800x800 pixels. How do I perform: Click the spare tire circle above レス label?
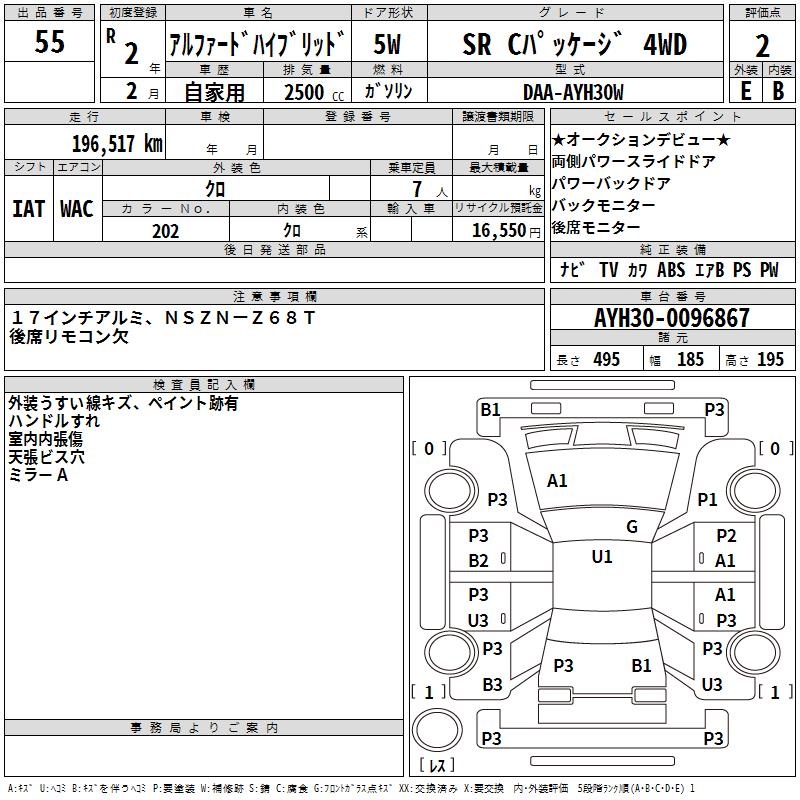coord(437,728)
